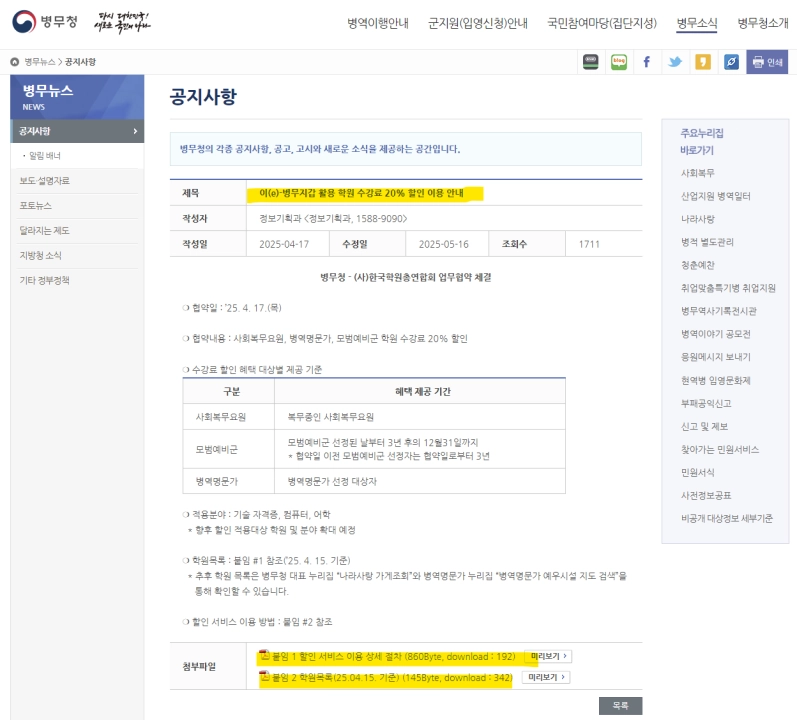Open the KakaoStory share icon
797x720 pixels.
click(x=590, y=62)
